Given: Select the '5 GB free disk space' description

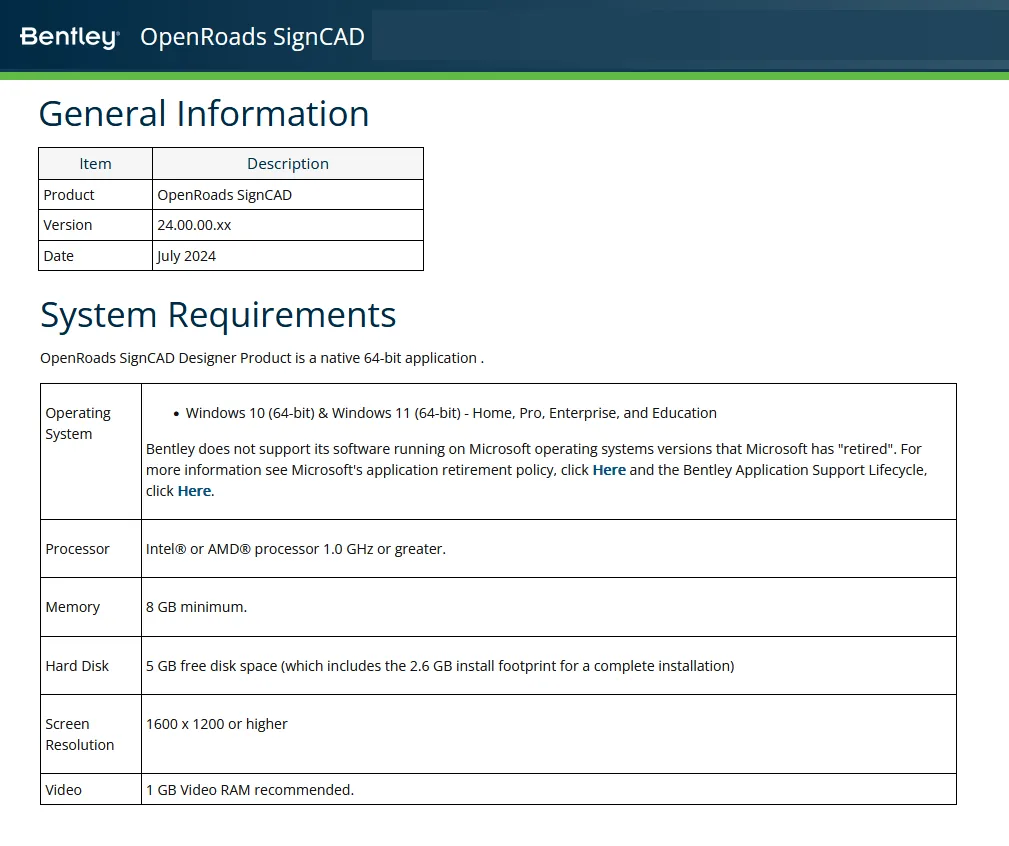Looking at the screenshot, I should [x=440, y=666].
